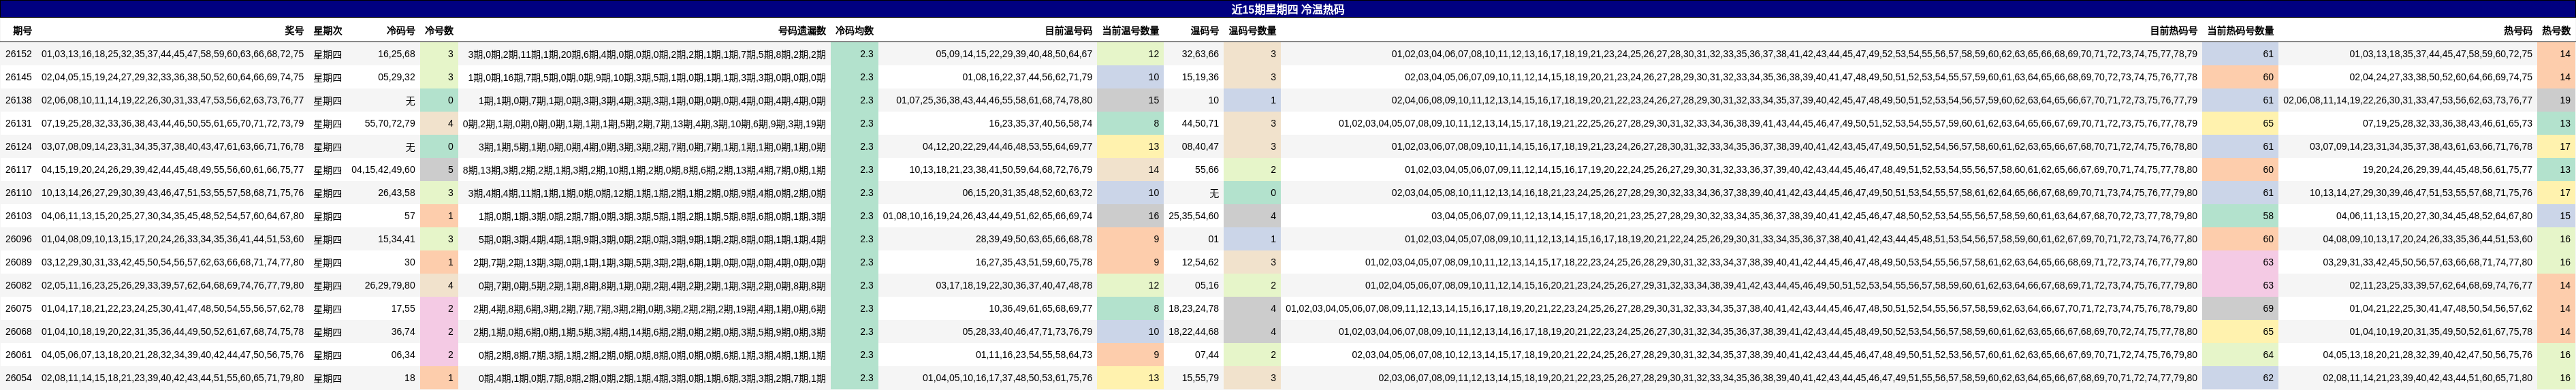The image size is (2576, 390).
Task: Click the title 近15期星期四 冷温热码
Action: tap(1287, 9)
